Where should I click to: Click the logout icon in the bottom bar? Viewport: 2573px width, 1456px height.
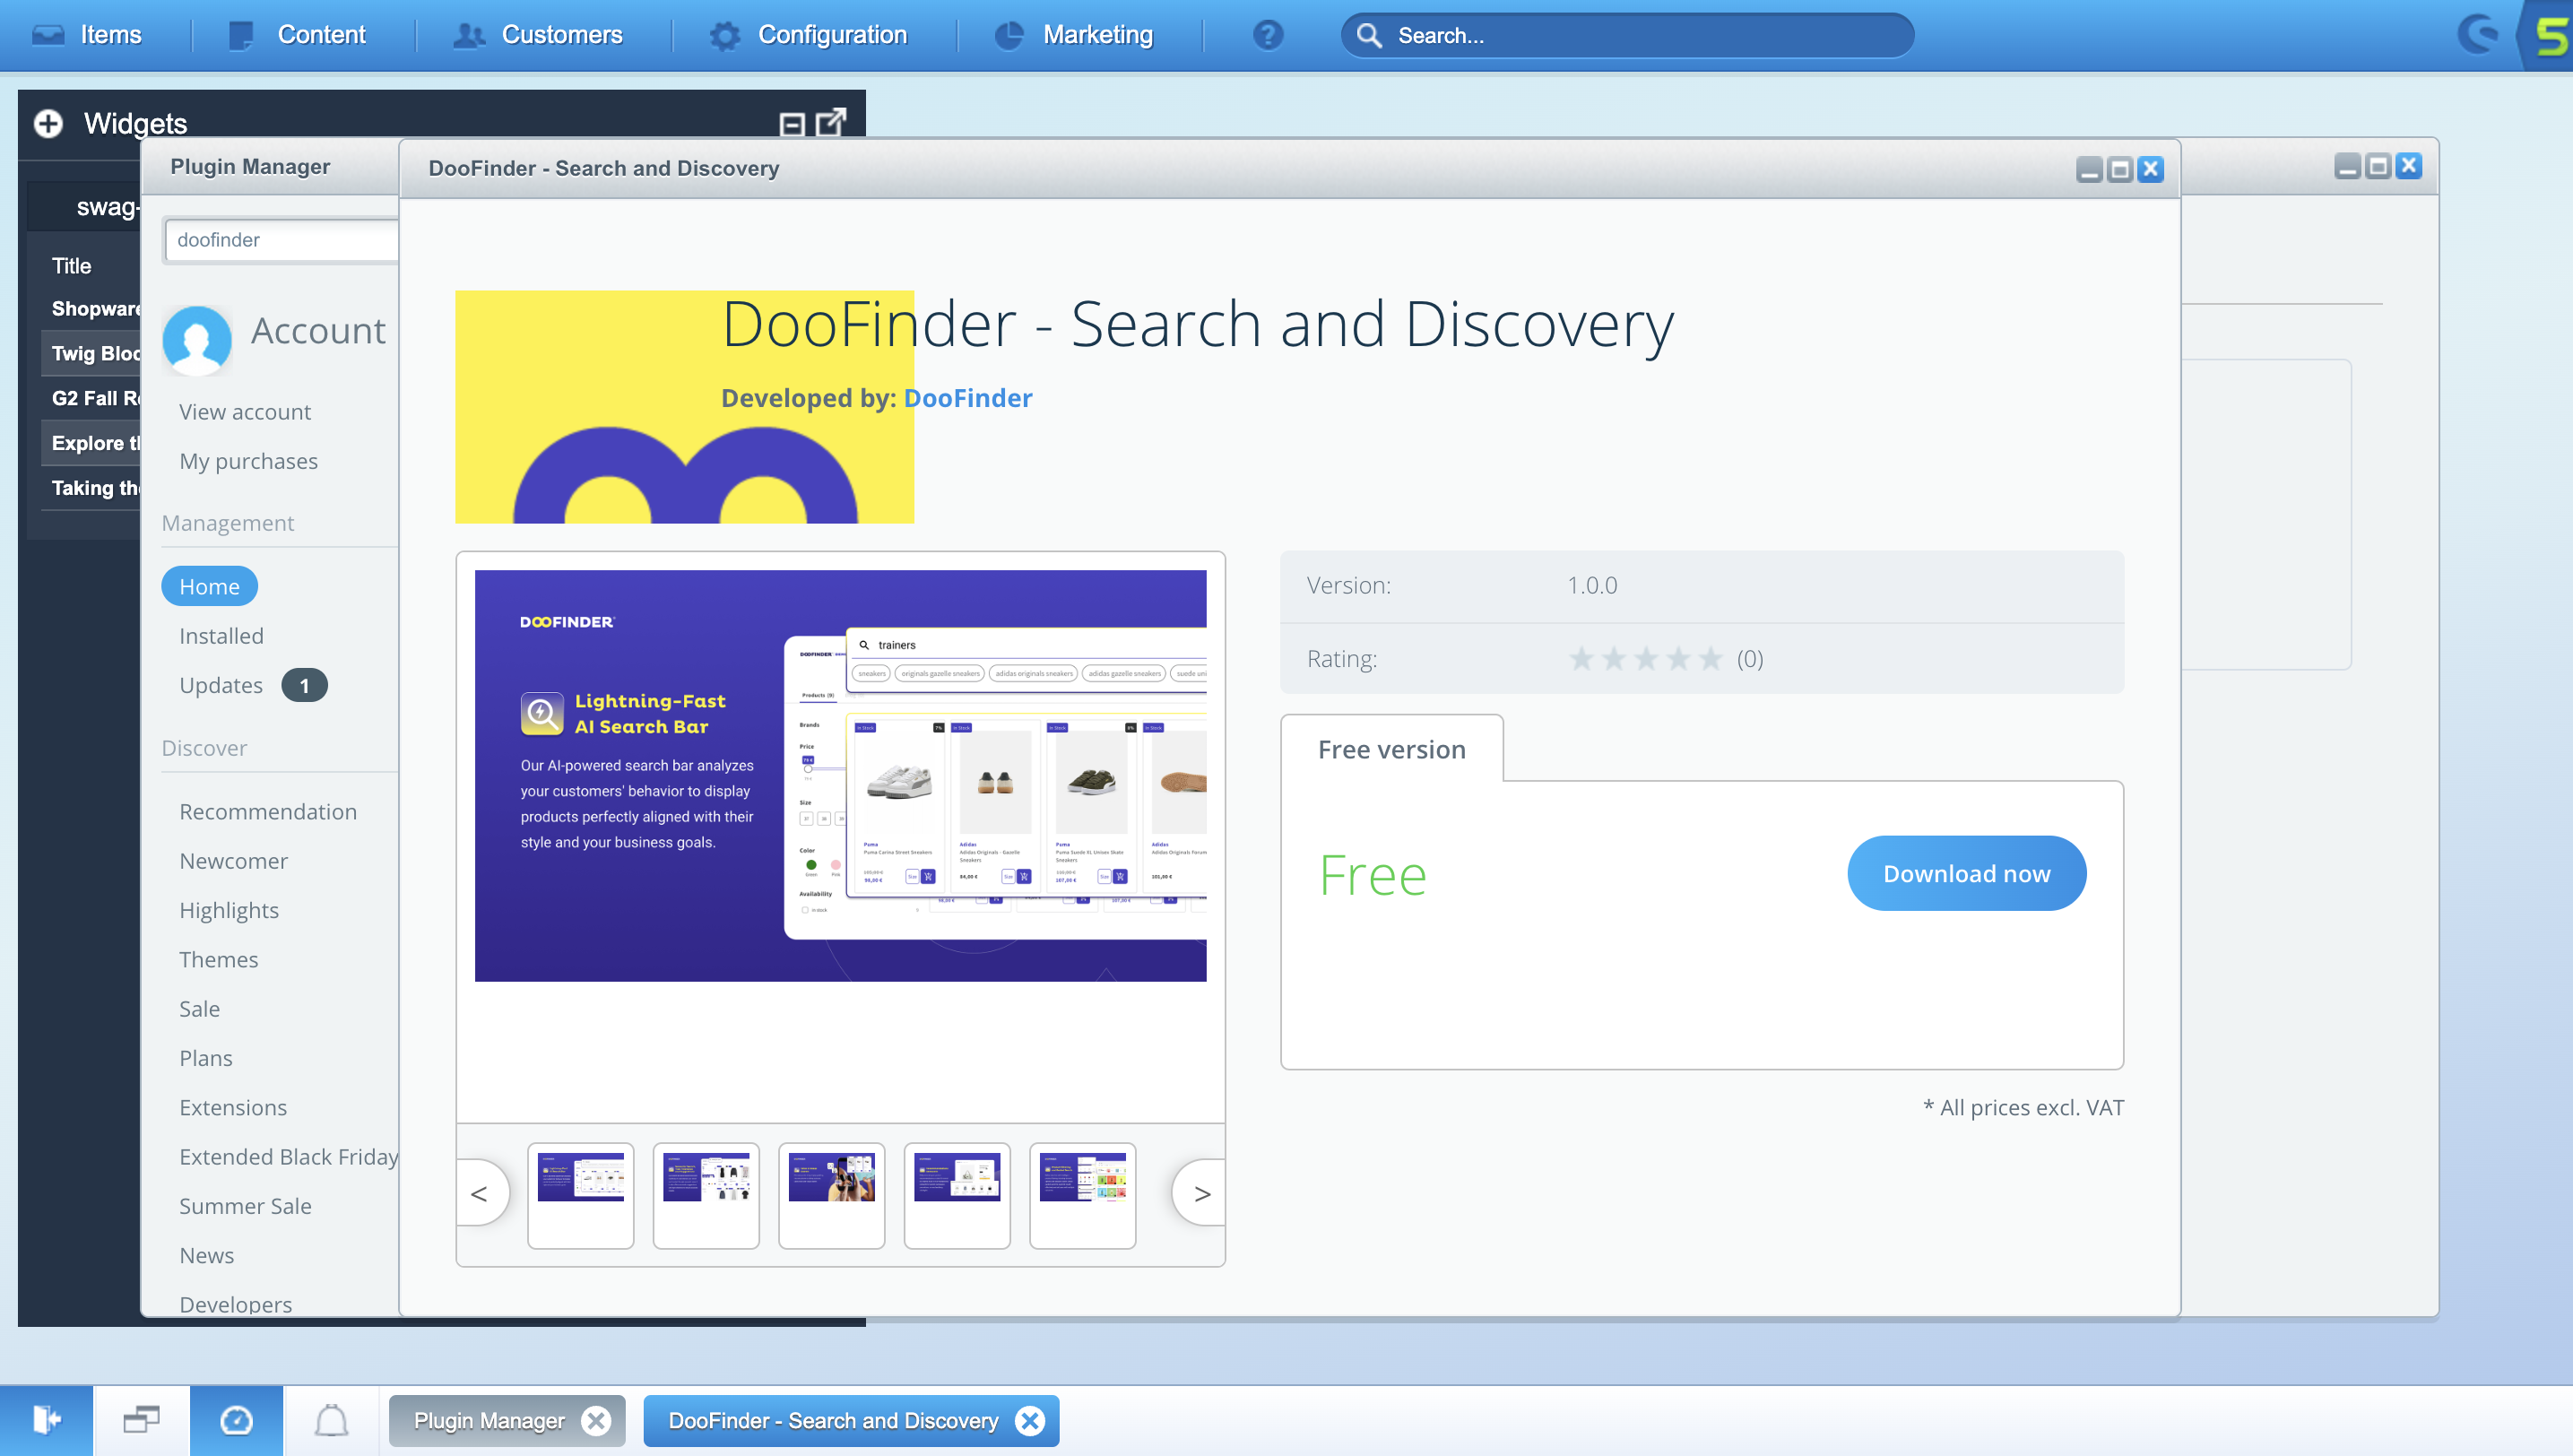[46, 1420]
